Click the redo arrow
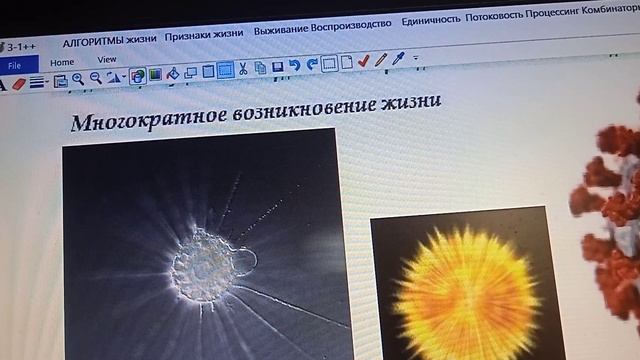 pyautogui.click(x=312, y=64)
